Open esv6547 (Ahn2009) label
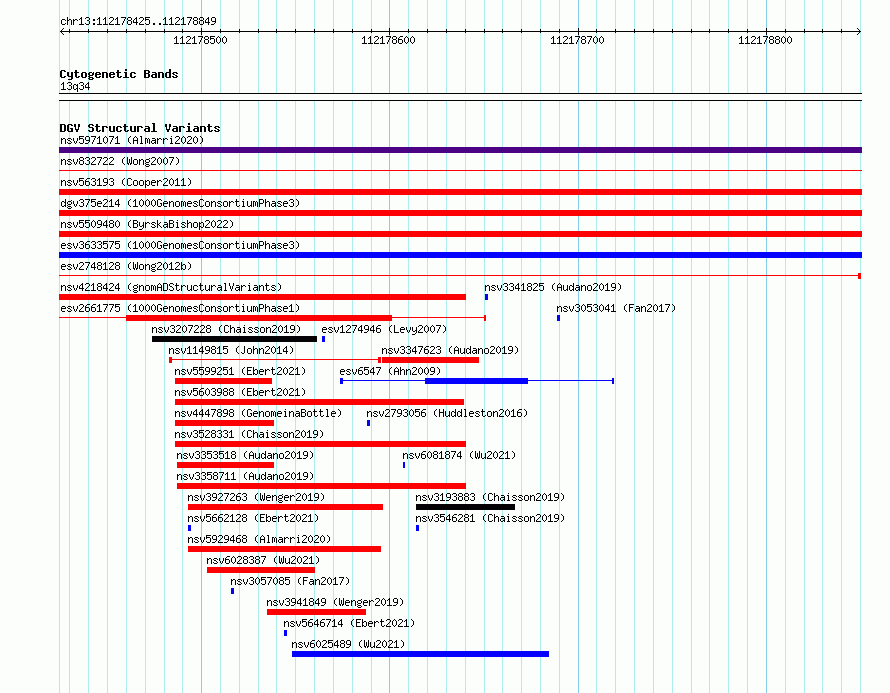 click(390, 371)
